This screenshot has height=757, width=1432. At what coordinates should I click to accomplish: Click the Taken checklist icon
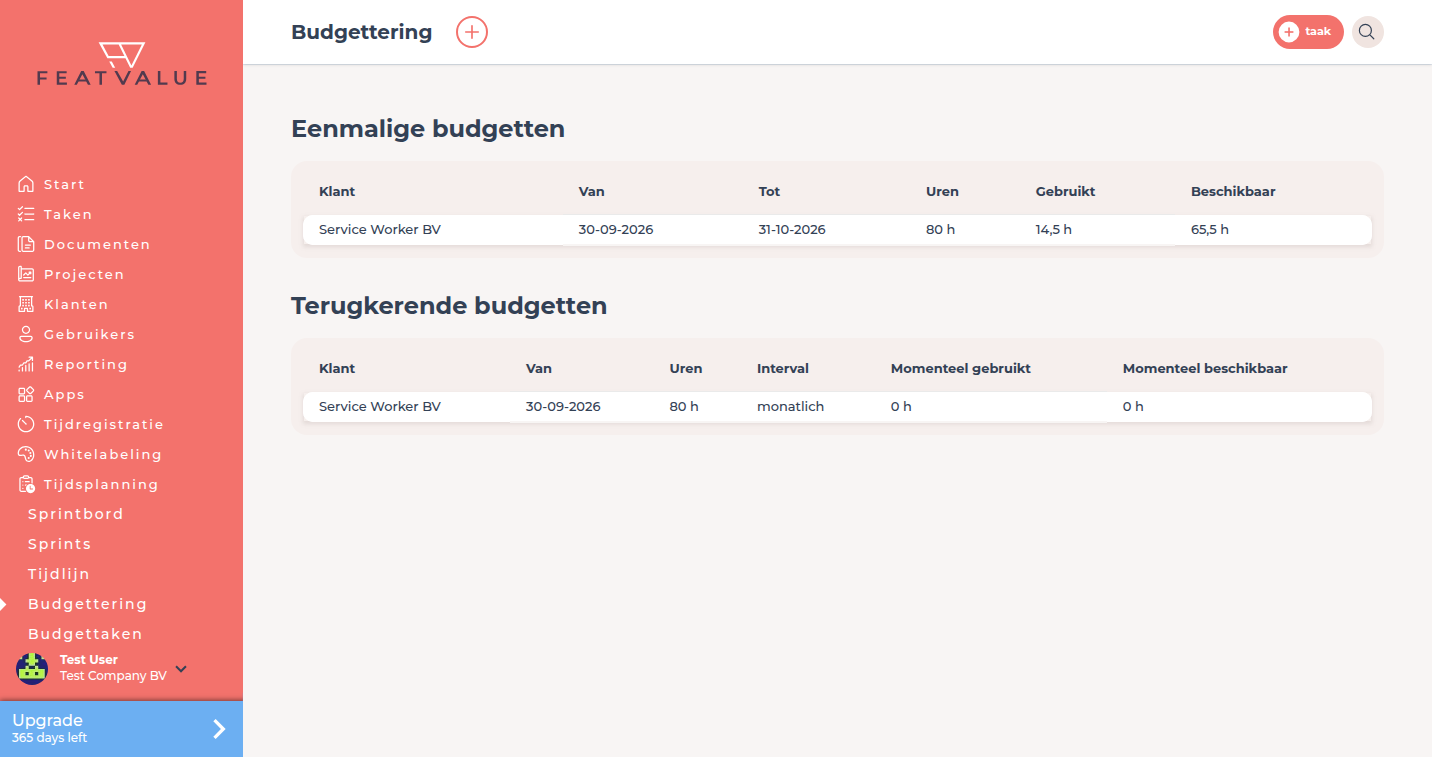(x=26, y=214)
